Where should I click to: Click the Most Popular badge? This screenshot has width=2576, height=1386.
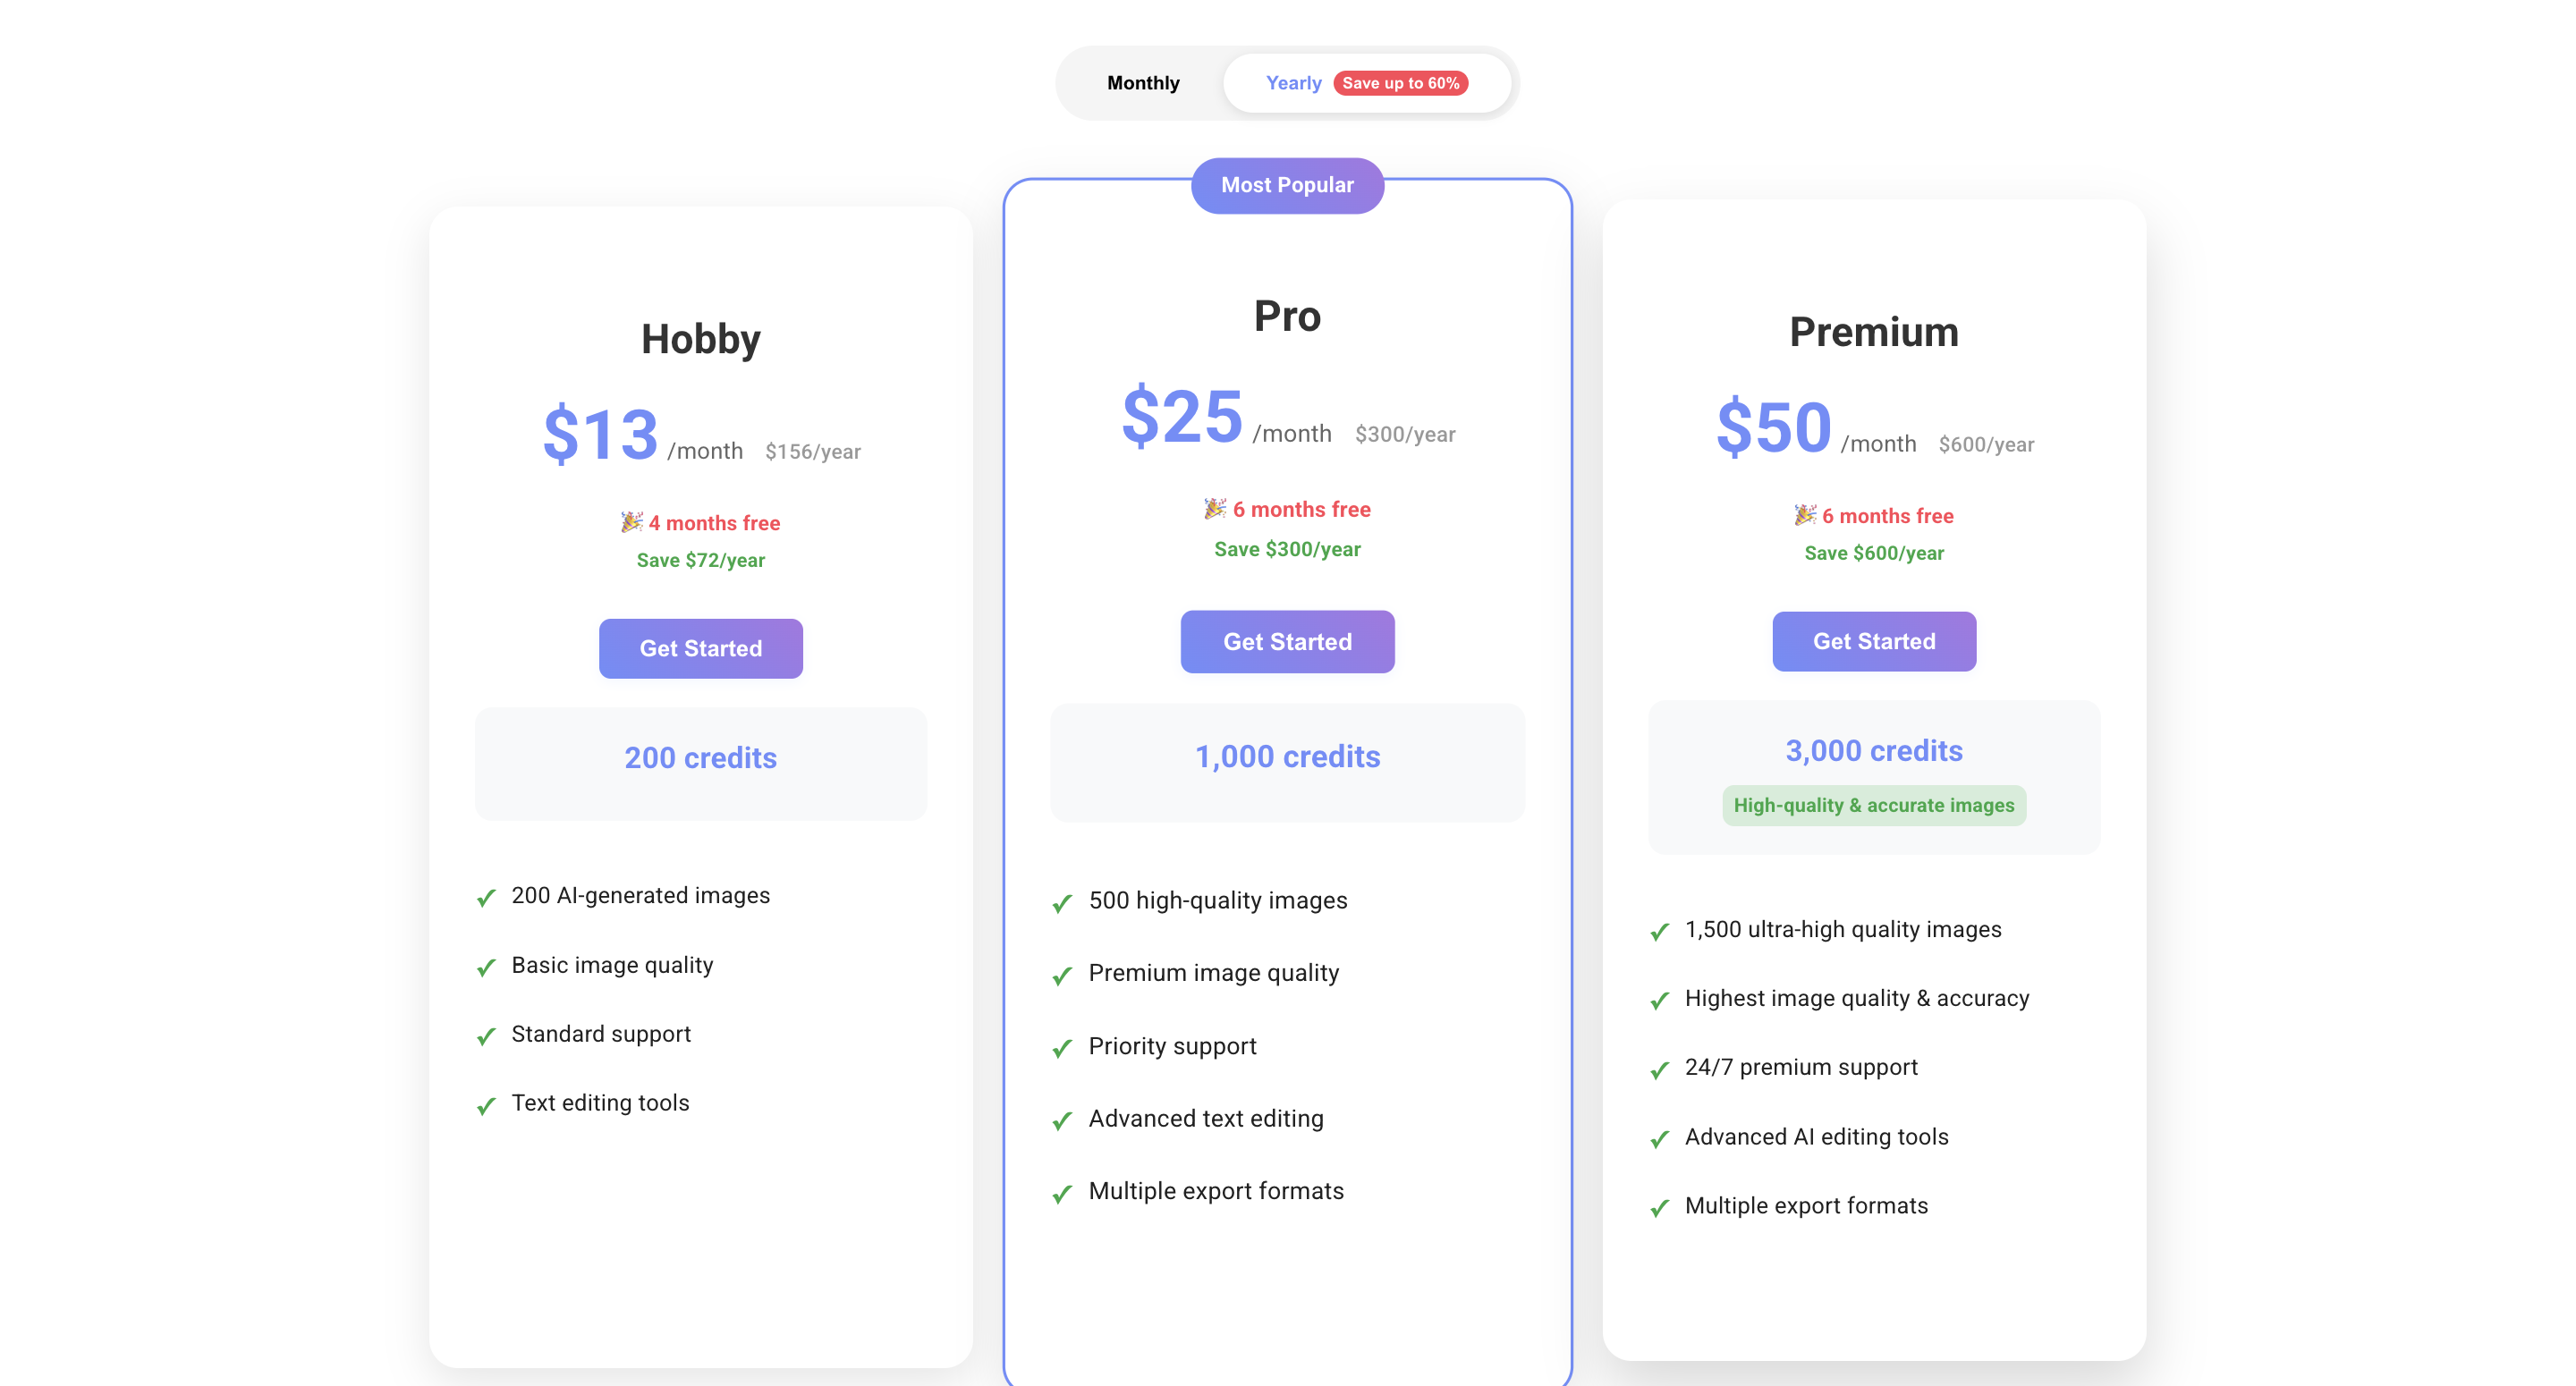tap(1287, 185)
